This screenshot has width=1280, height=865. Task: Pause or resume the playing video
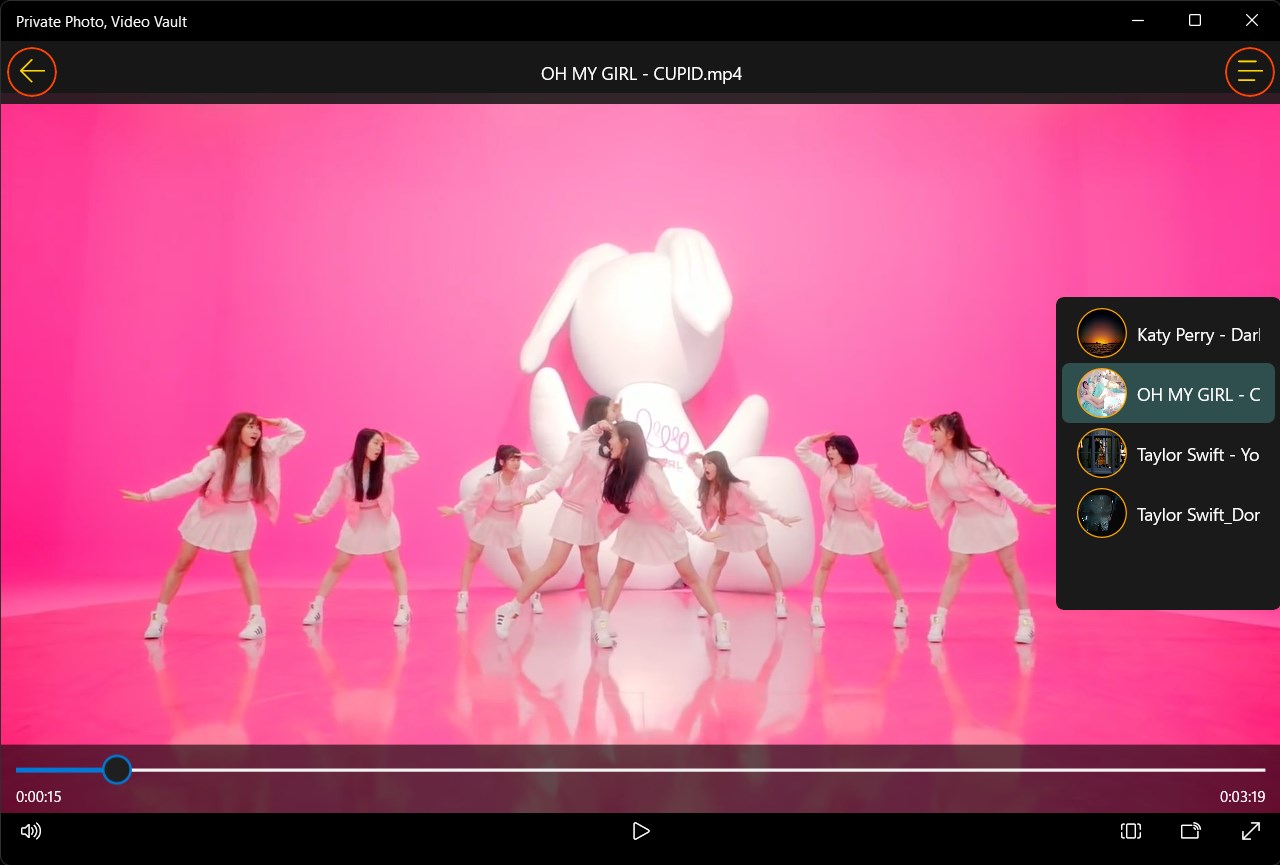coord(640,831)
